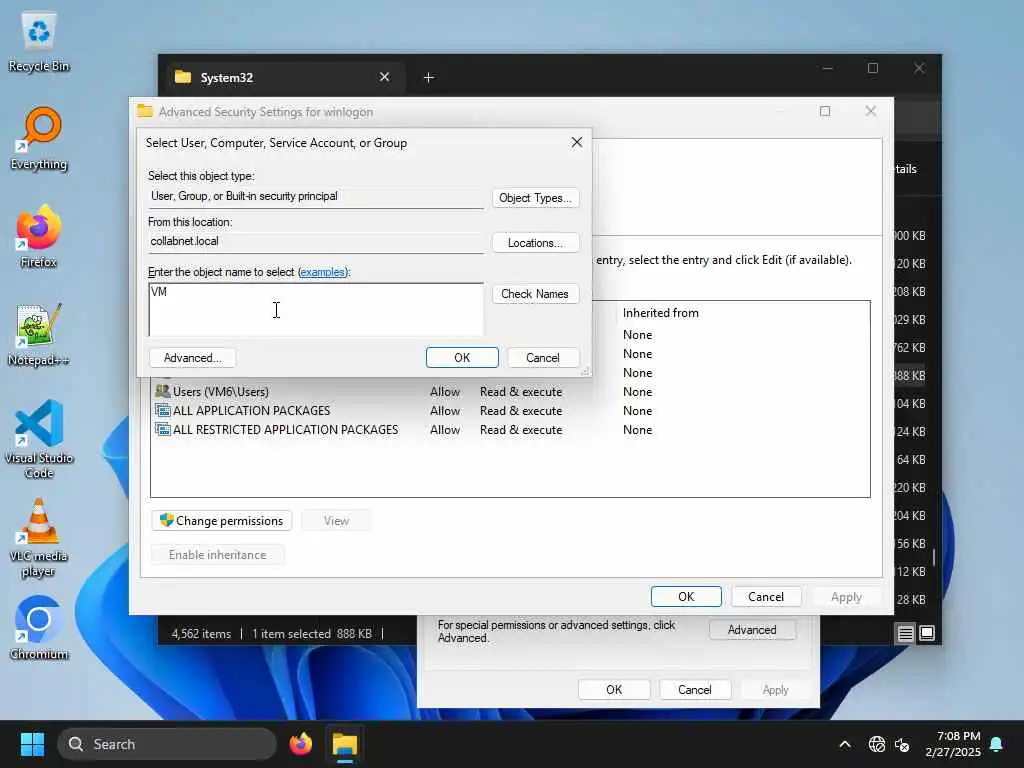Screen dimensions: 1024x768
Task: Switch File Explorer to details view icon
Action: coord(905,633)
